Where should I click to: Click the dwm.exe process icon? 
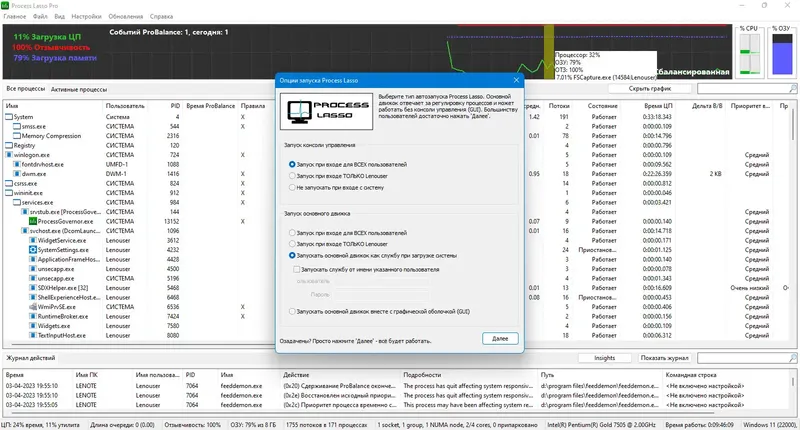17,174
